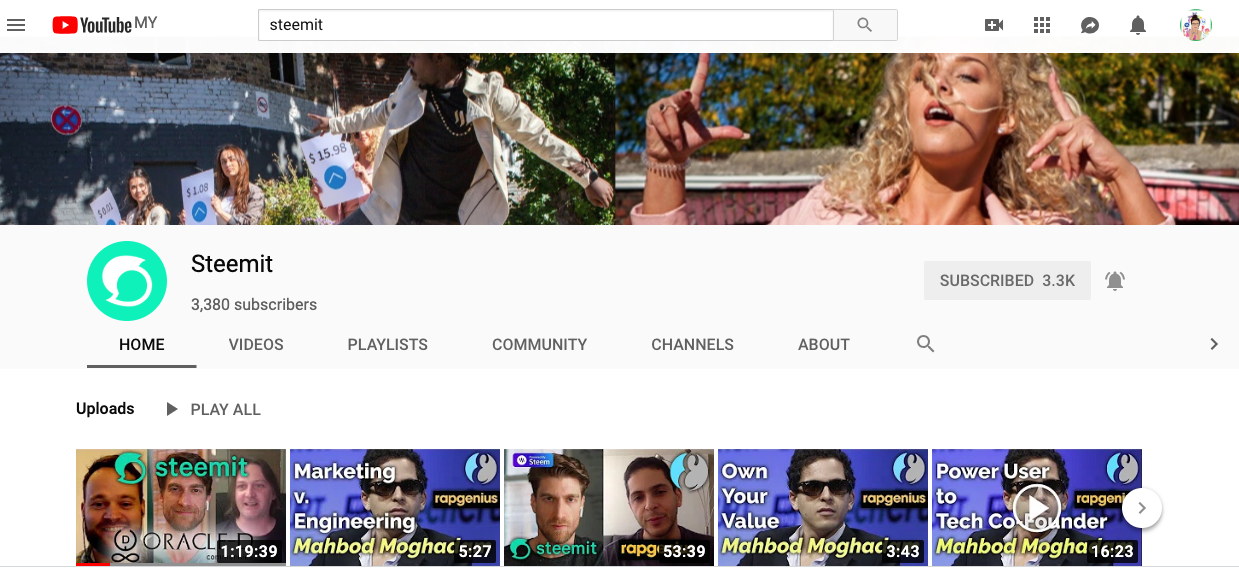Screen dimensions: 1239x568
Task: Open the 53:39 steemit interview thumbnail
Action: point(609,507)
